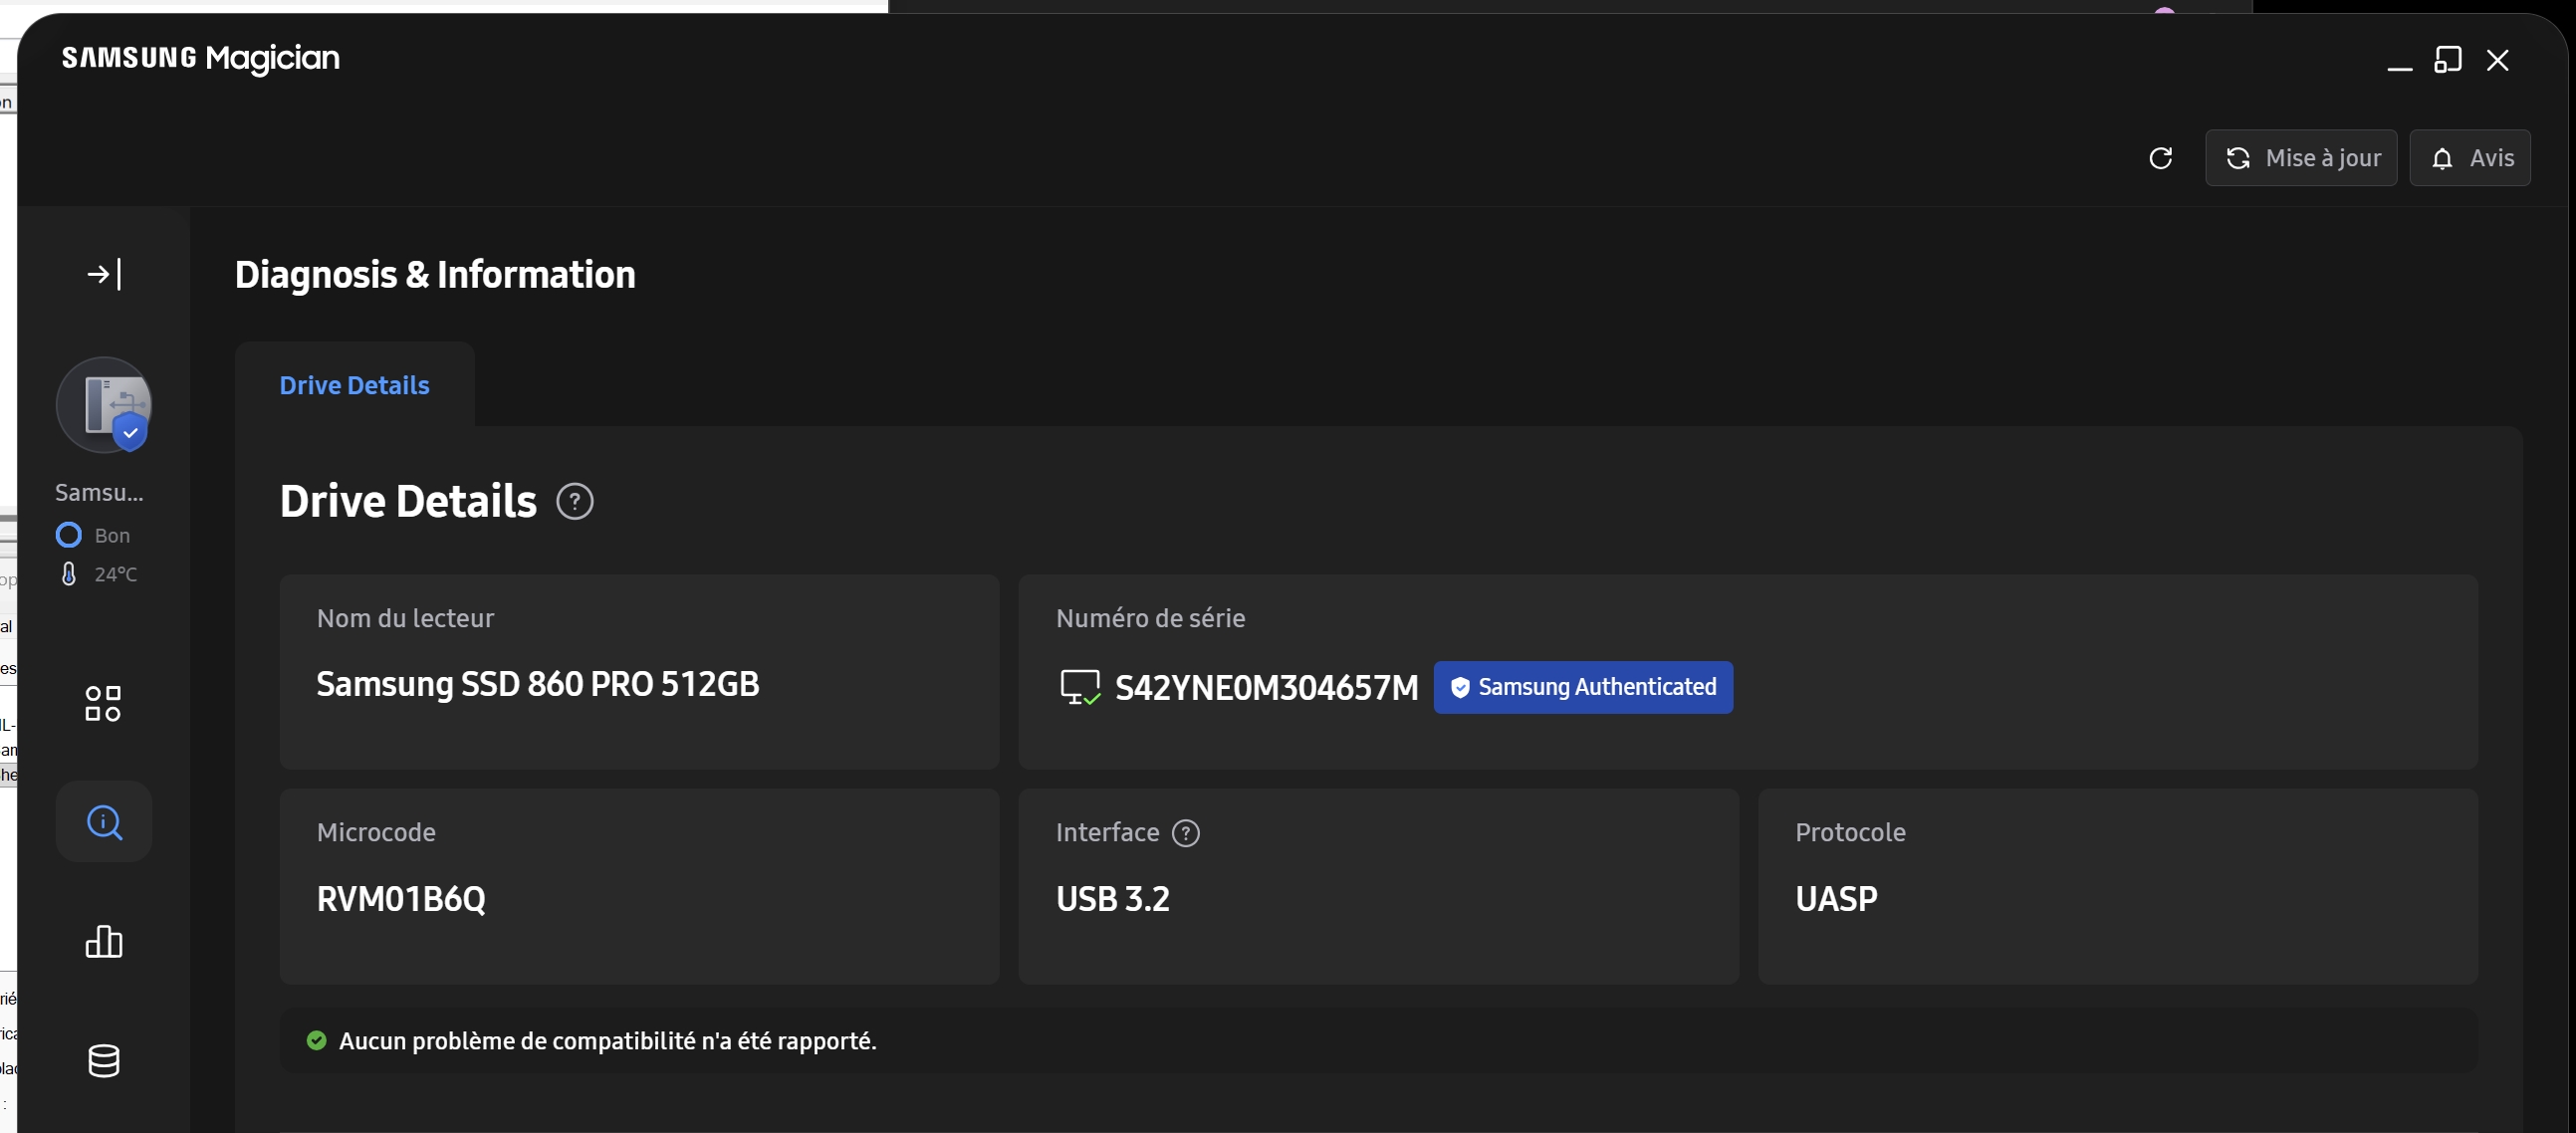Click the monitor icon near serial number

1080,688
